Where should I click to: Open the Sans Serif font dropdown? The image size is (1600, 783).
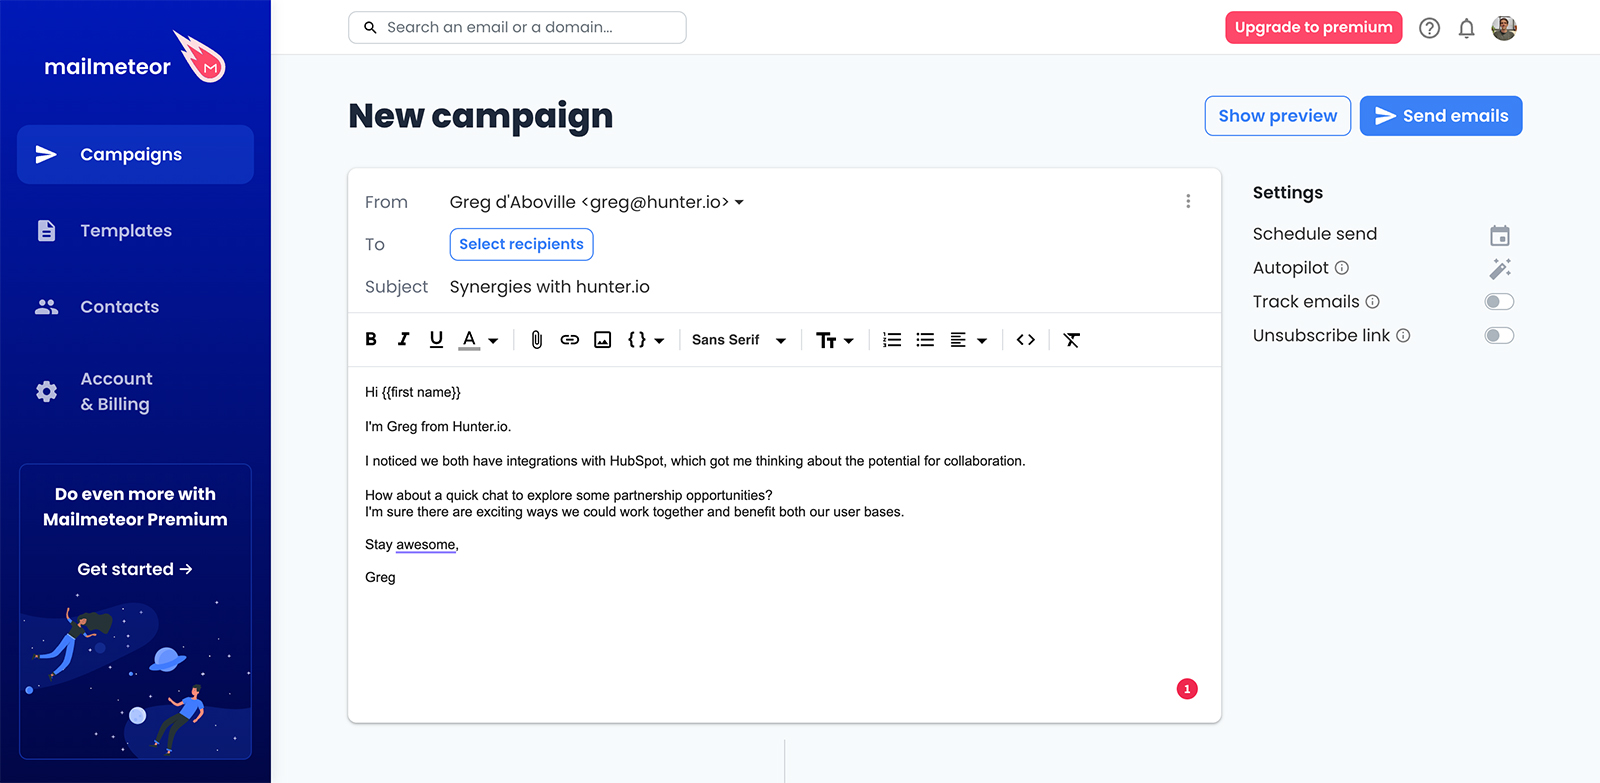click(x=739, y=340)
